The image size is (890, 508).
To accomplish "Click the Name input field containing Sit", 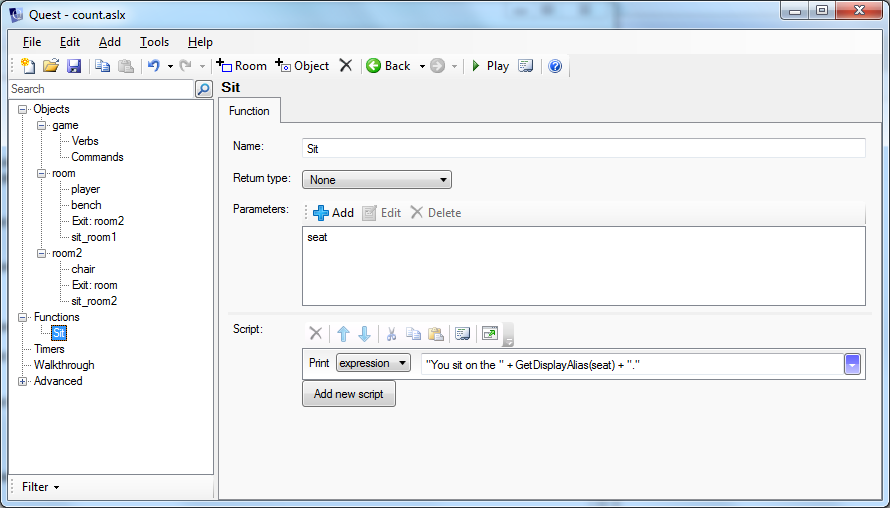I will point(583,147).
